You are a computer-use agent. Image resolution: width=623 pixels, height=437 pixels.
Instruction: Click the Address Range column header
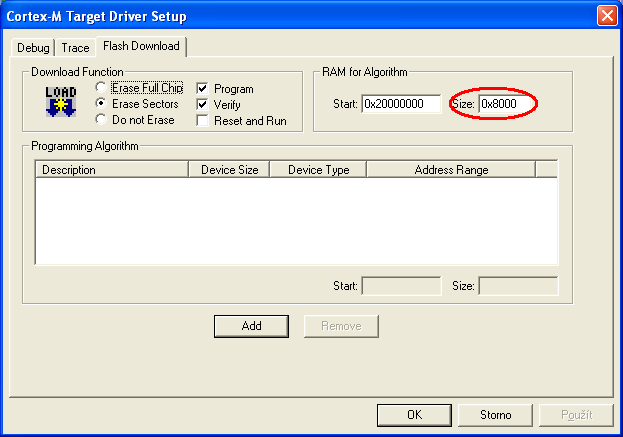click(451, 170)
